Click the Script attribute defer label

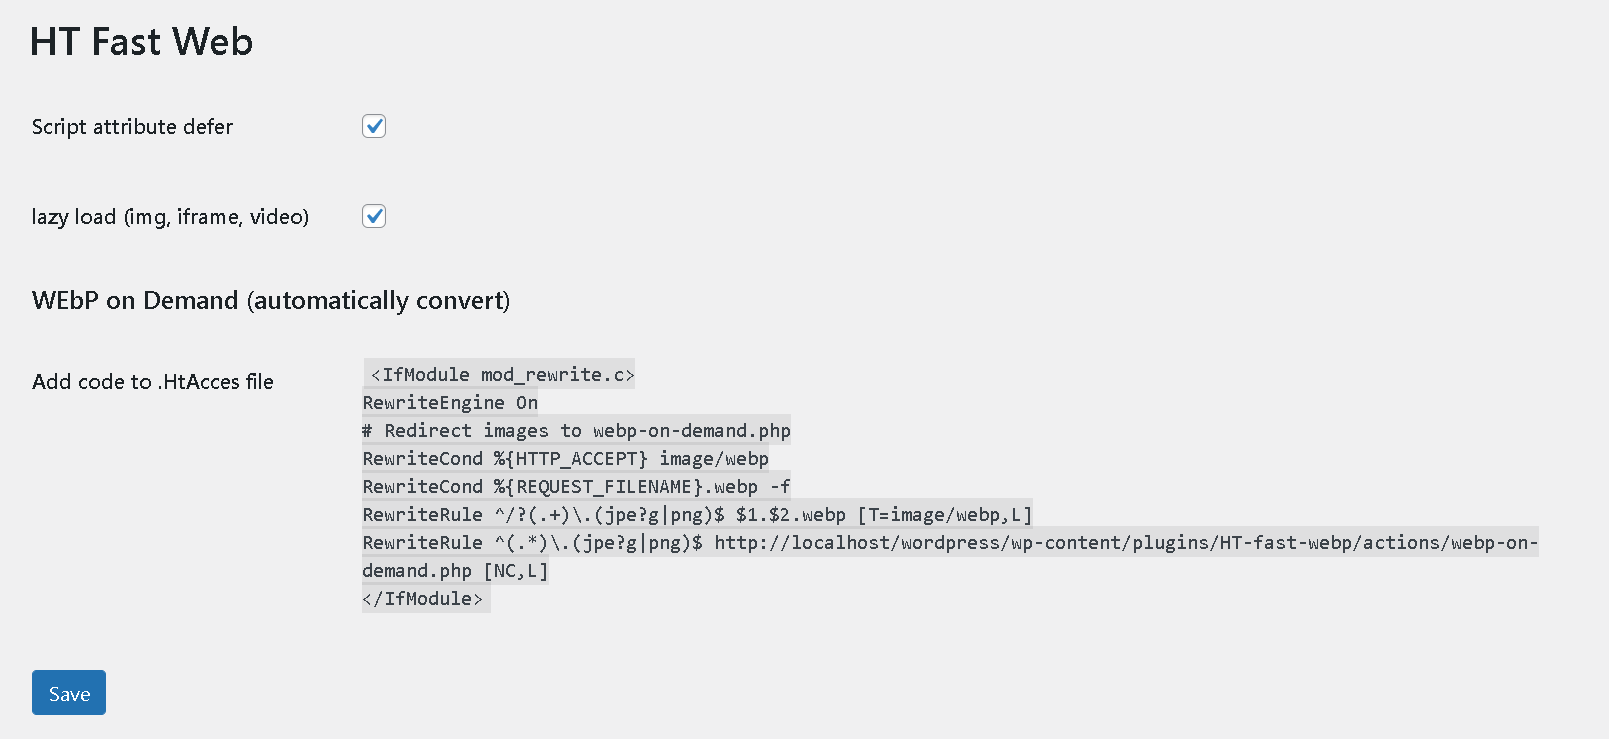pyautogui.click(x=132, y=127)
